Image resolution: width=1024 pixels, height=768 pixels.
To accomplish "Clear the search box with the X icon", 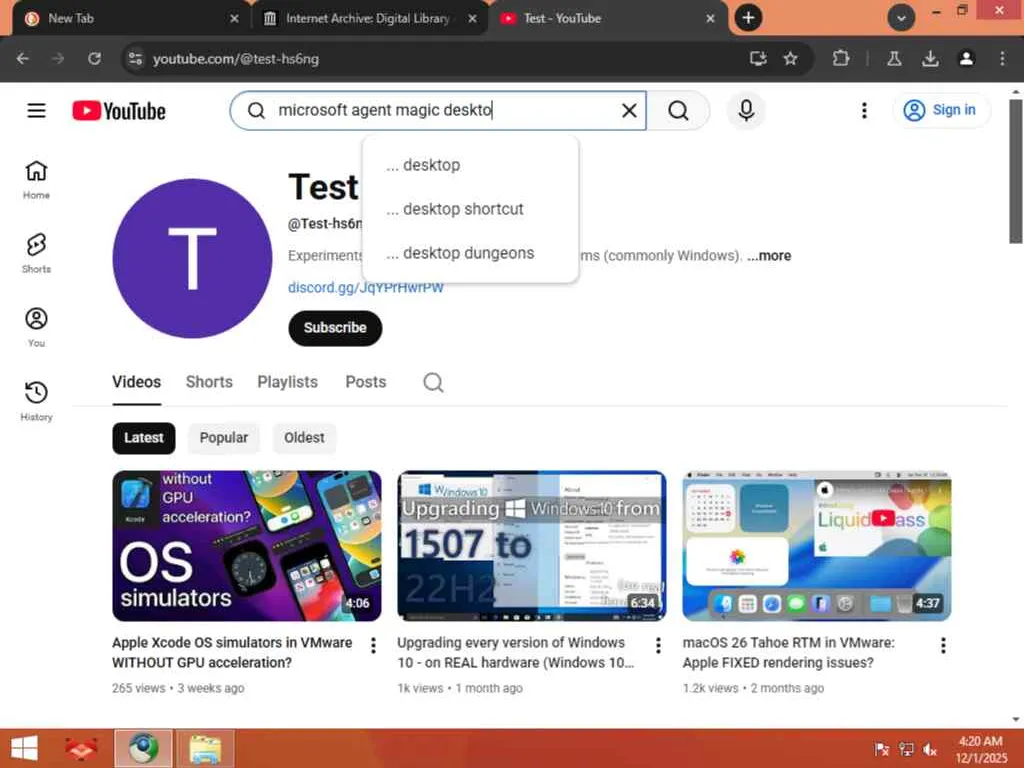I will (629, 110).
